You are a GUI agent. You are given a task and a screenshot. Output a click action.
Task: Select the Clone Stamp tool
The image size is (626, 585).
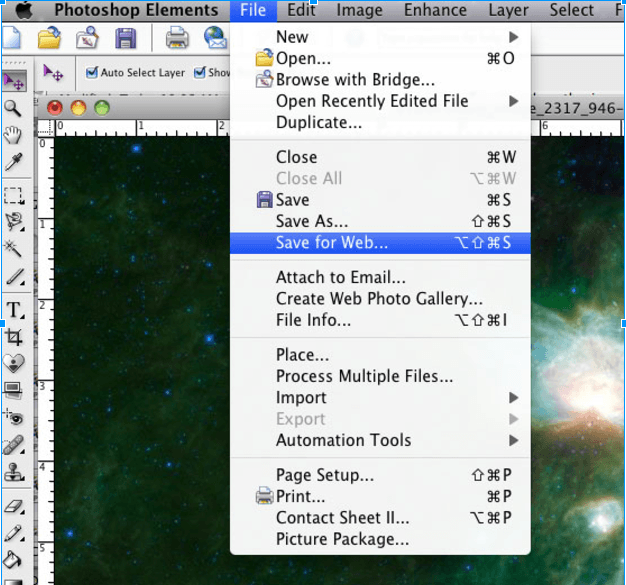click(14, 472)
